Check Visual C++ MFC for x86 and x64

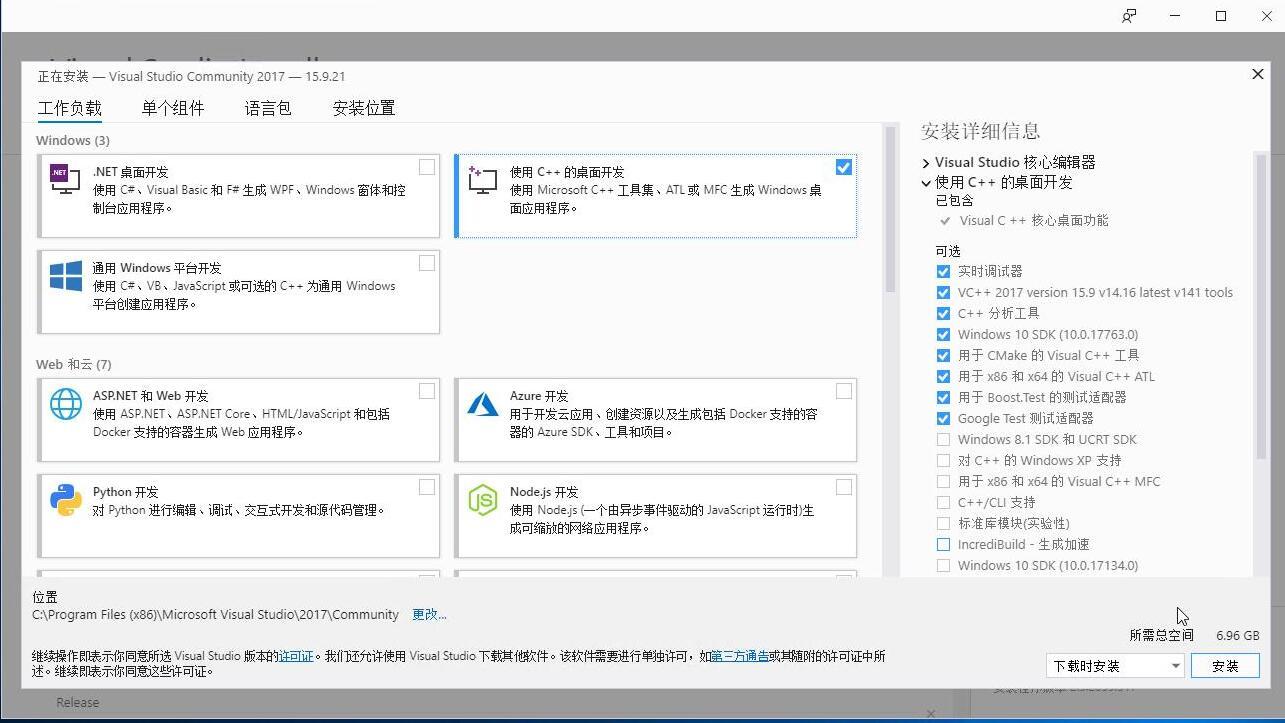tap(943, 481)
